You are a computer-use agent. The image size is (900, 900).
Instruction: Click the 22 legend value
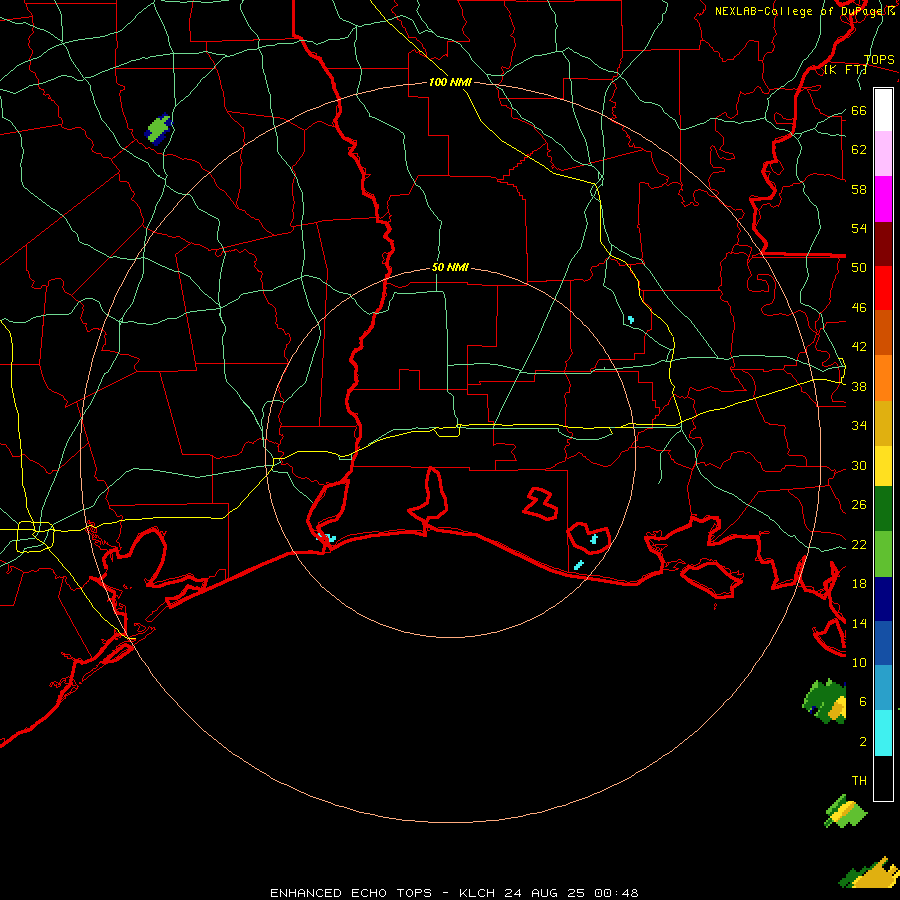(x=859, y=544)
